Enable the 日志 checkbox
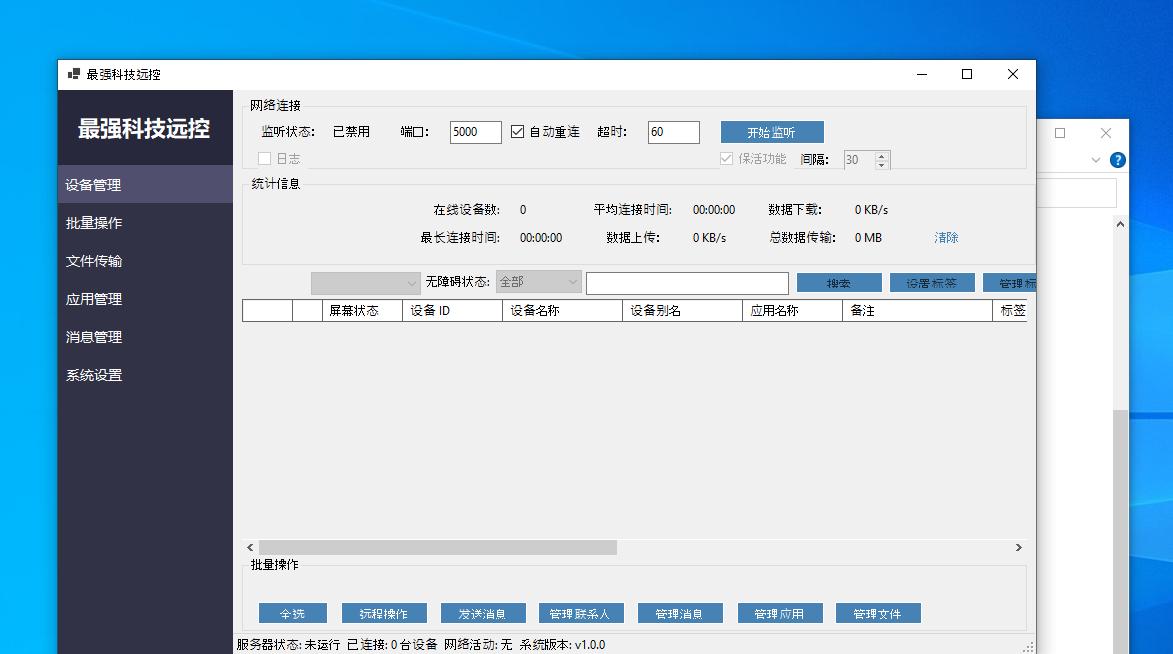1173x654 pixels. [x=264, y=158]
